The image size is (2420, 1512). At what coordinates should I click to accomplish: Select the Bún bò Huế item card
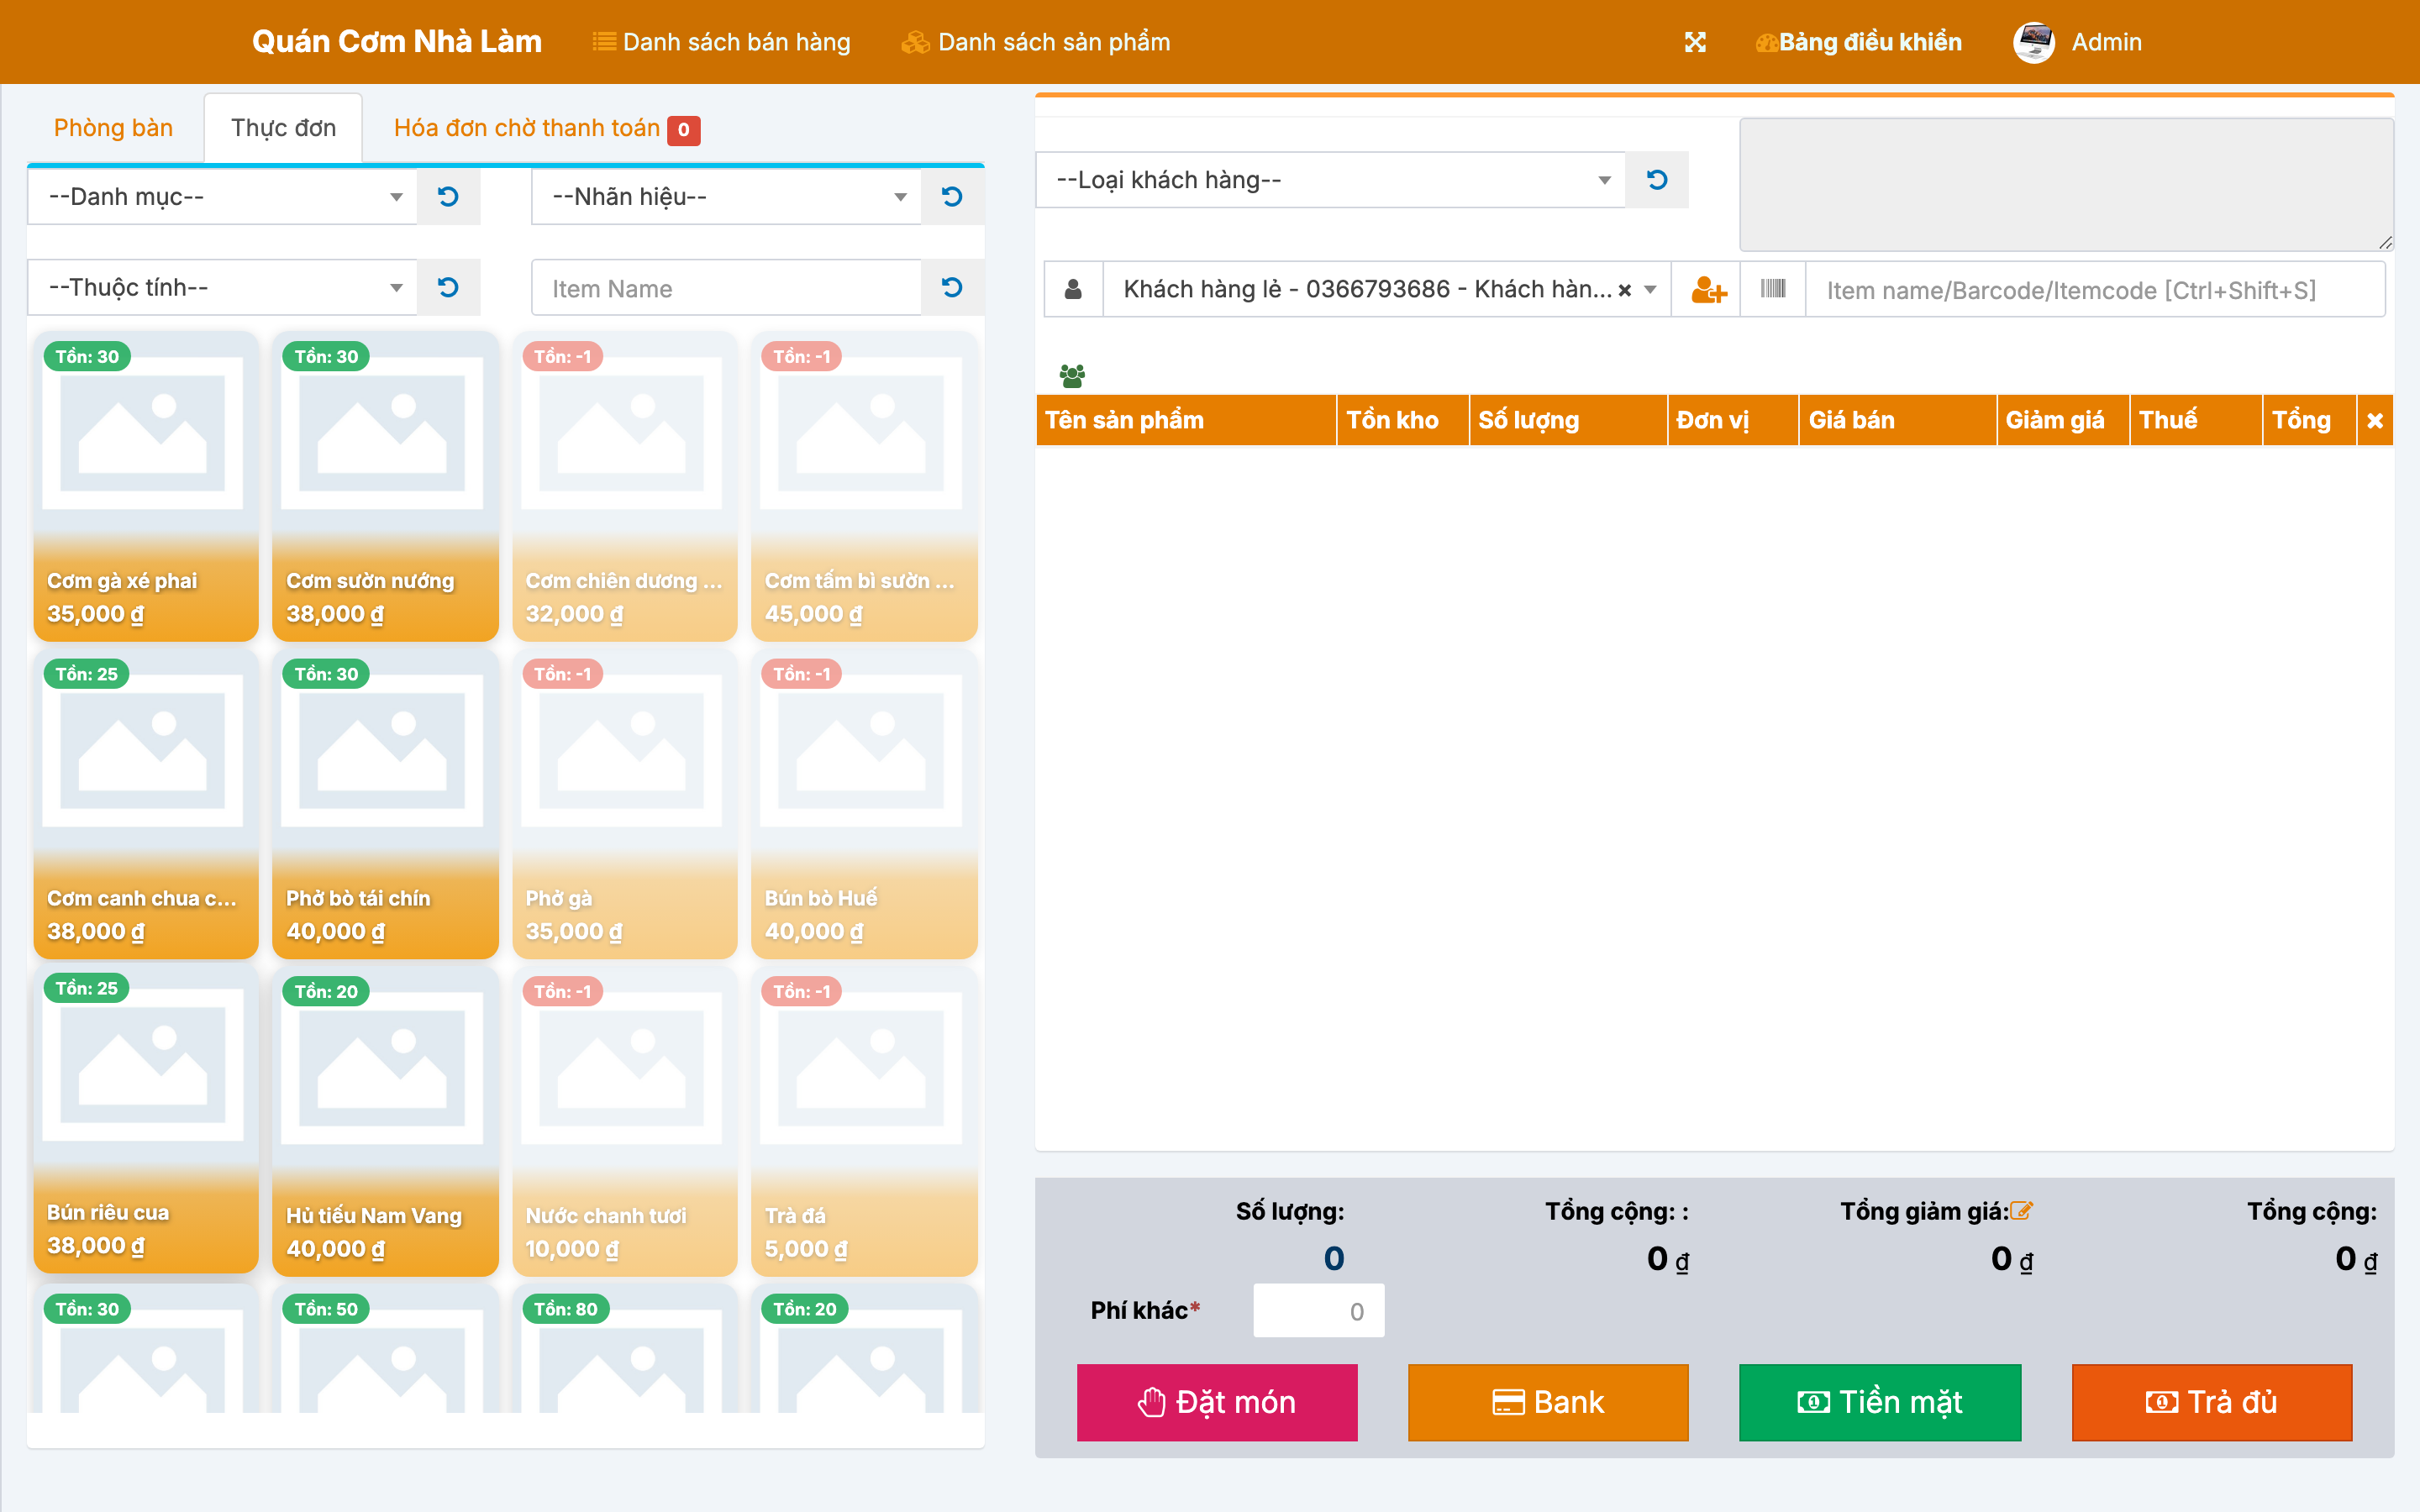coord(864,804)
